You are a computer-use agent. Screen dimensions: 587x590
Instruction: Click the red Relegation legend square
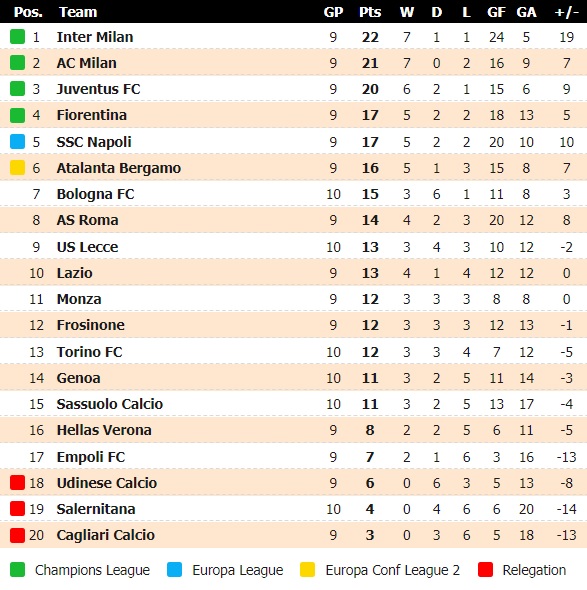tap(485, 570)
